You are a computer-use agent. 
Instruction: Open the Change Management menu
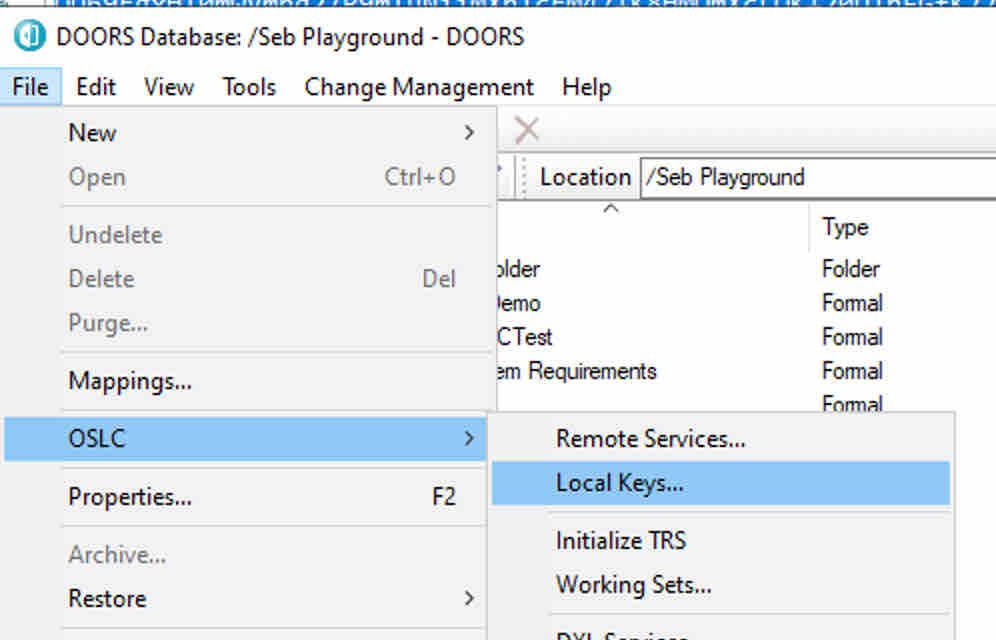(419, 87)
